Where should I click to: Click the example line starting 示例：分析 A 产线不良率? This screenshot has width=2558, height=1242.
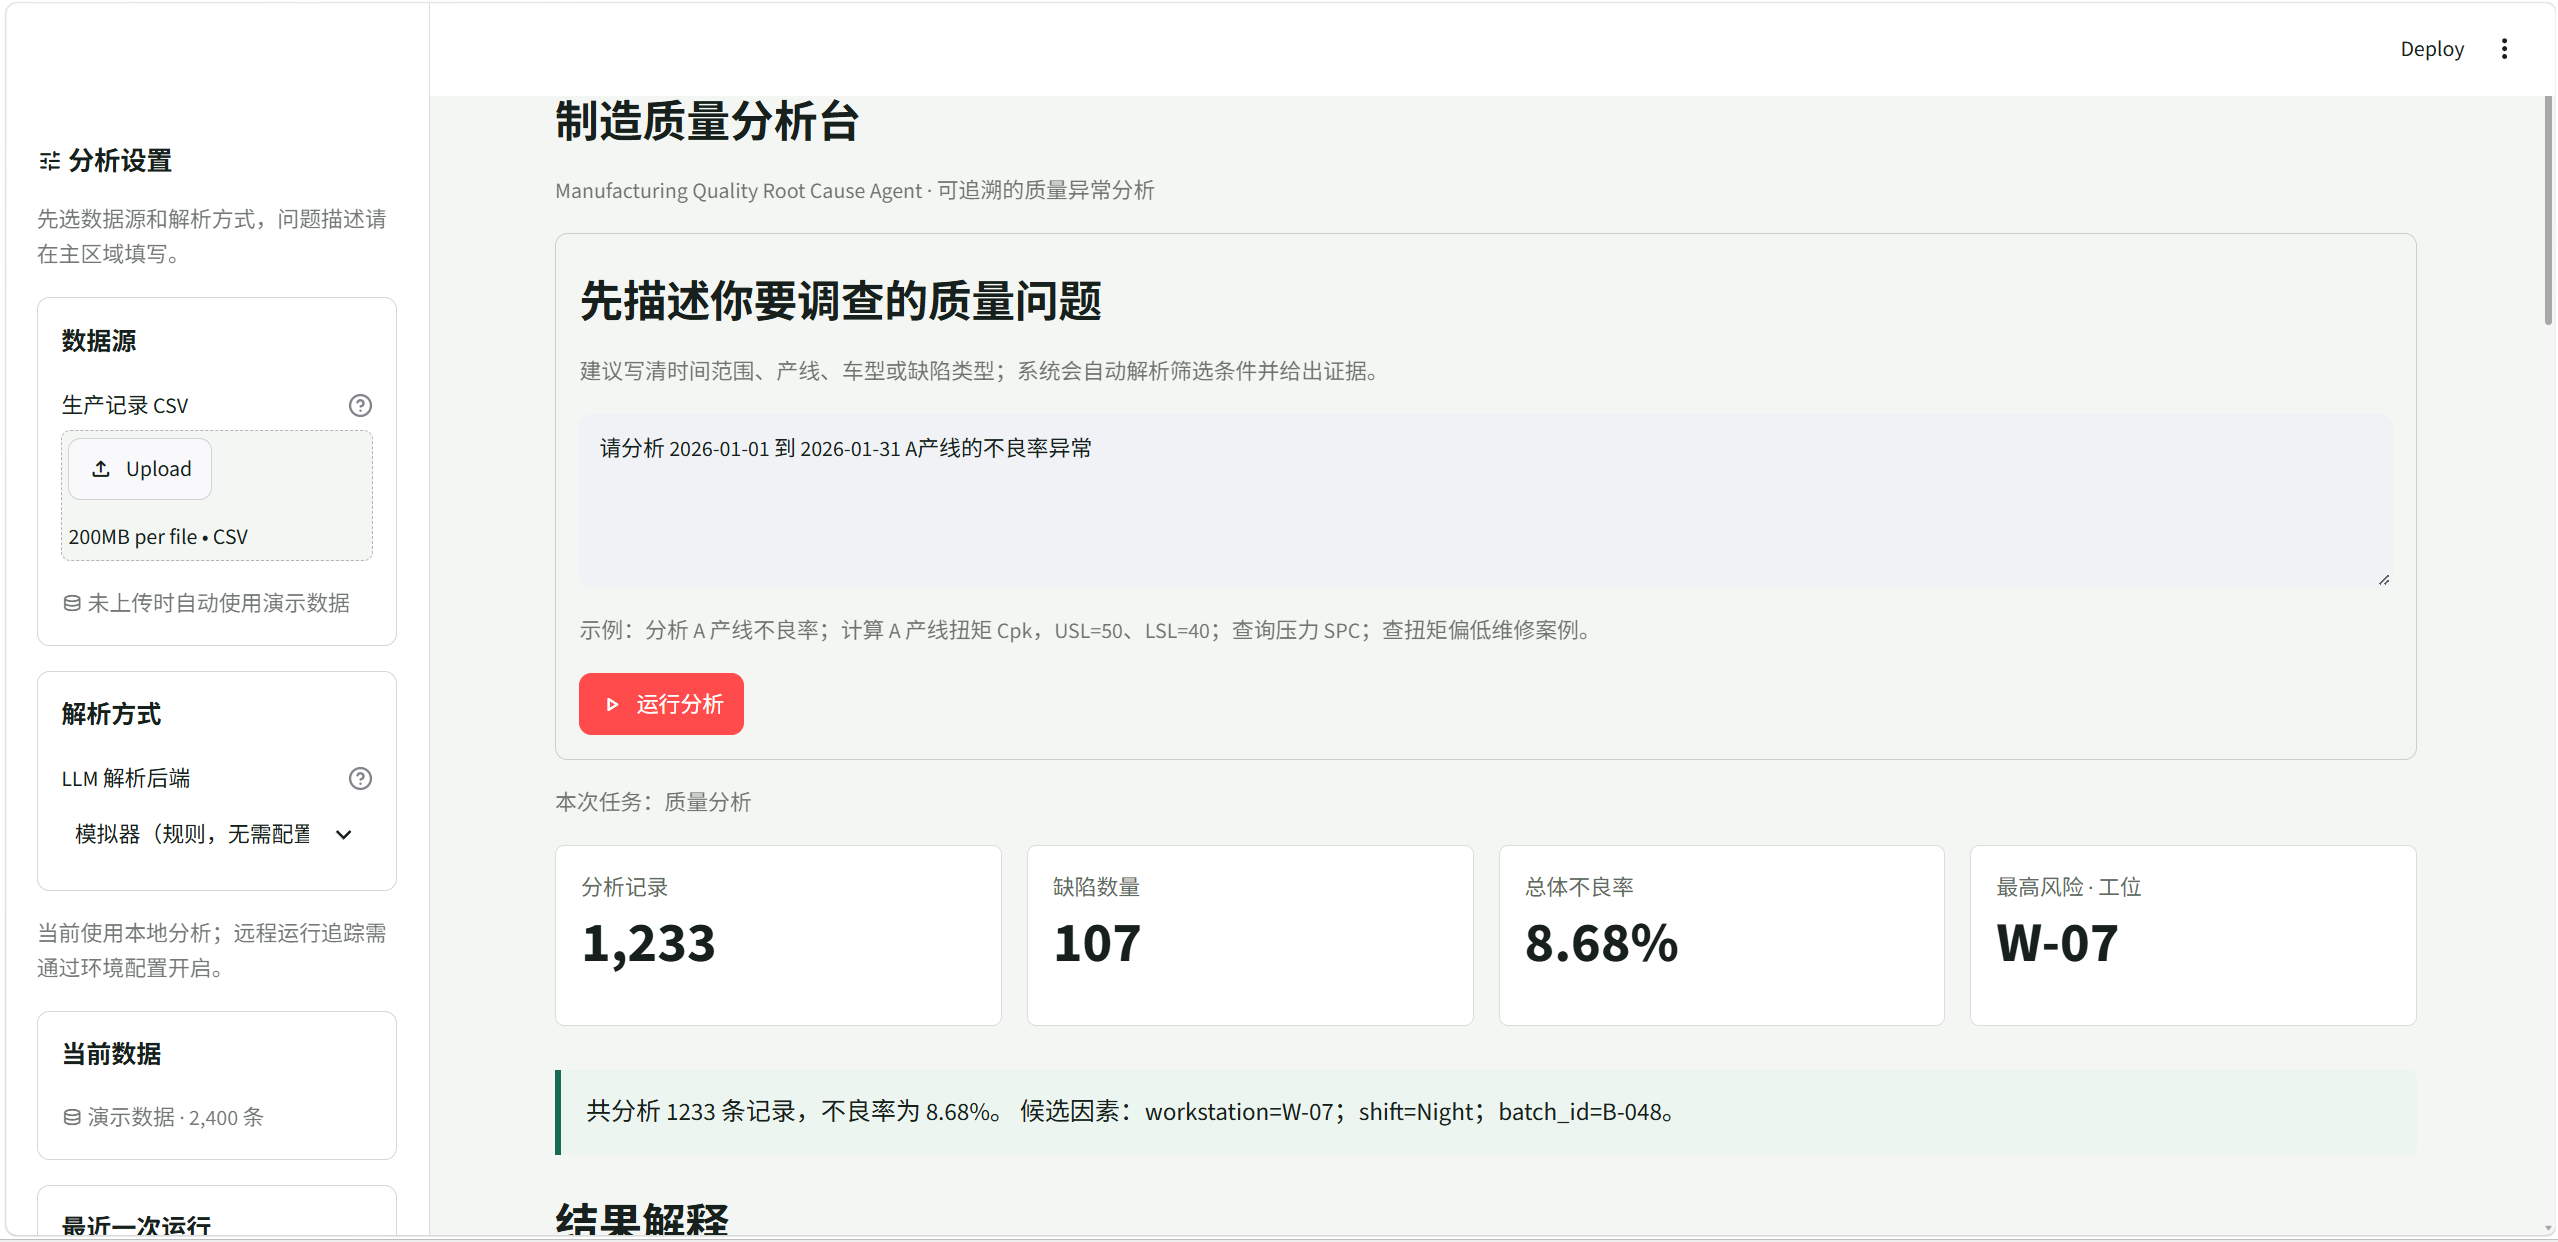coord(1088,630)
